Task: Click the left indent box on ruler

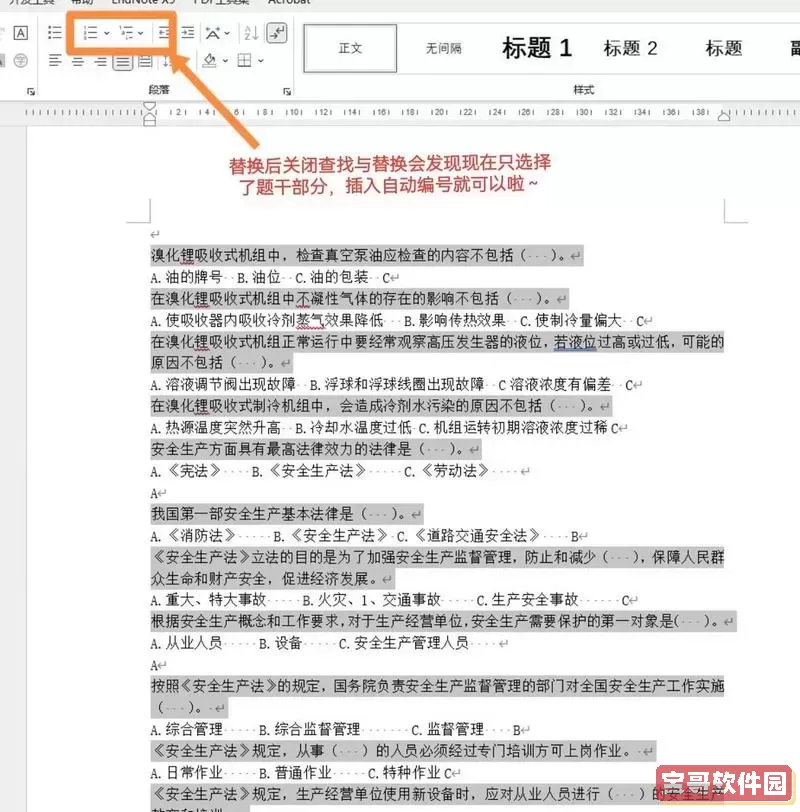Action: click(150, 122)
